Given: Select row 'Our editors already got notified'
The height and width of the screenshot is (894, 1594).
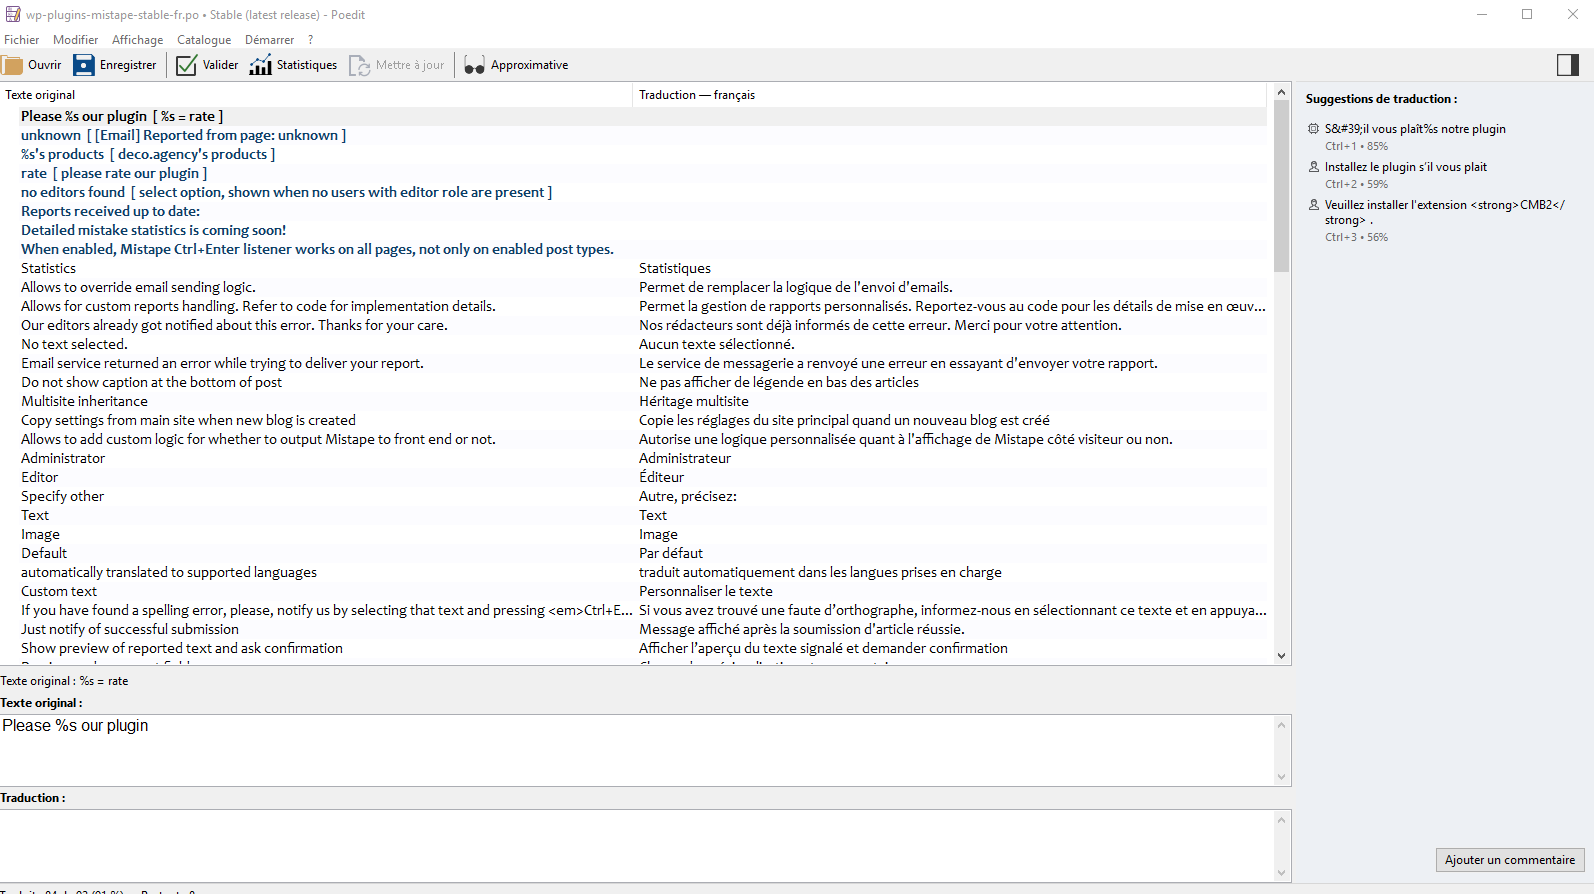Looking at the screenshot, I should [635, 325].
